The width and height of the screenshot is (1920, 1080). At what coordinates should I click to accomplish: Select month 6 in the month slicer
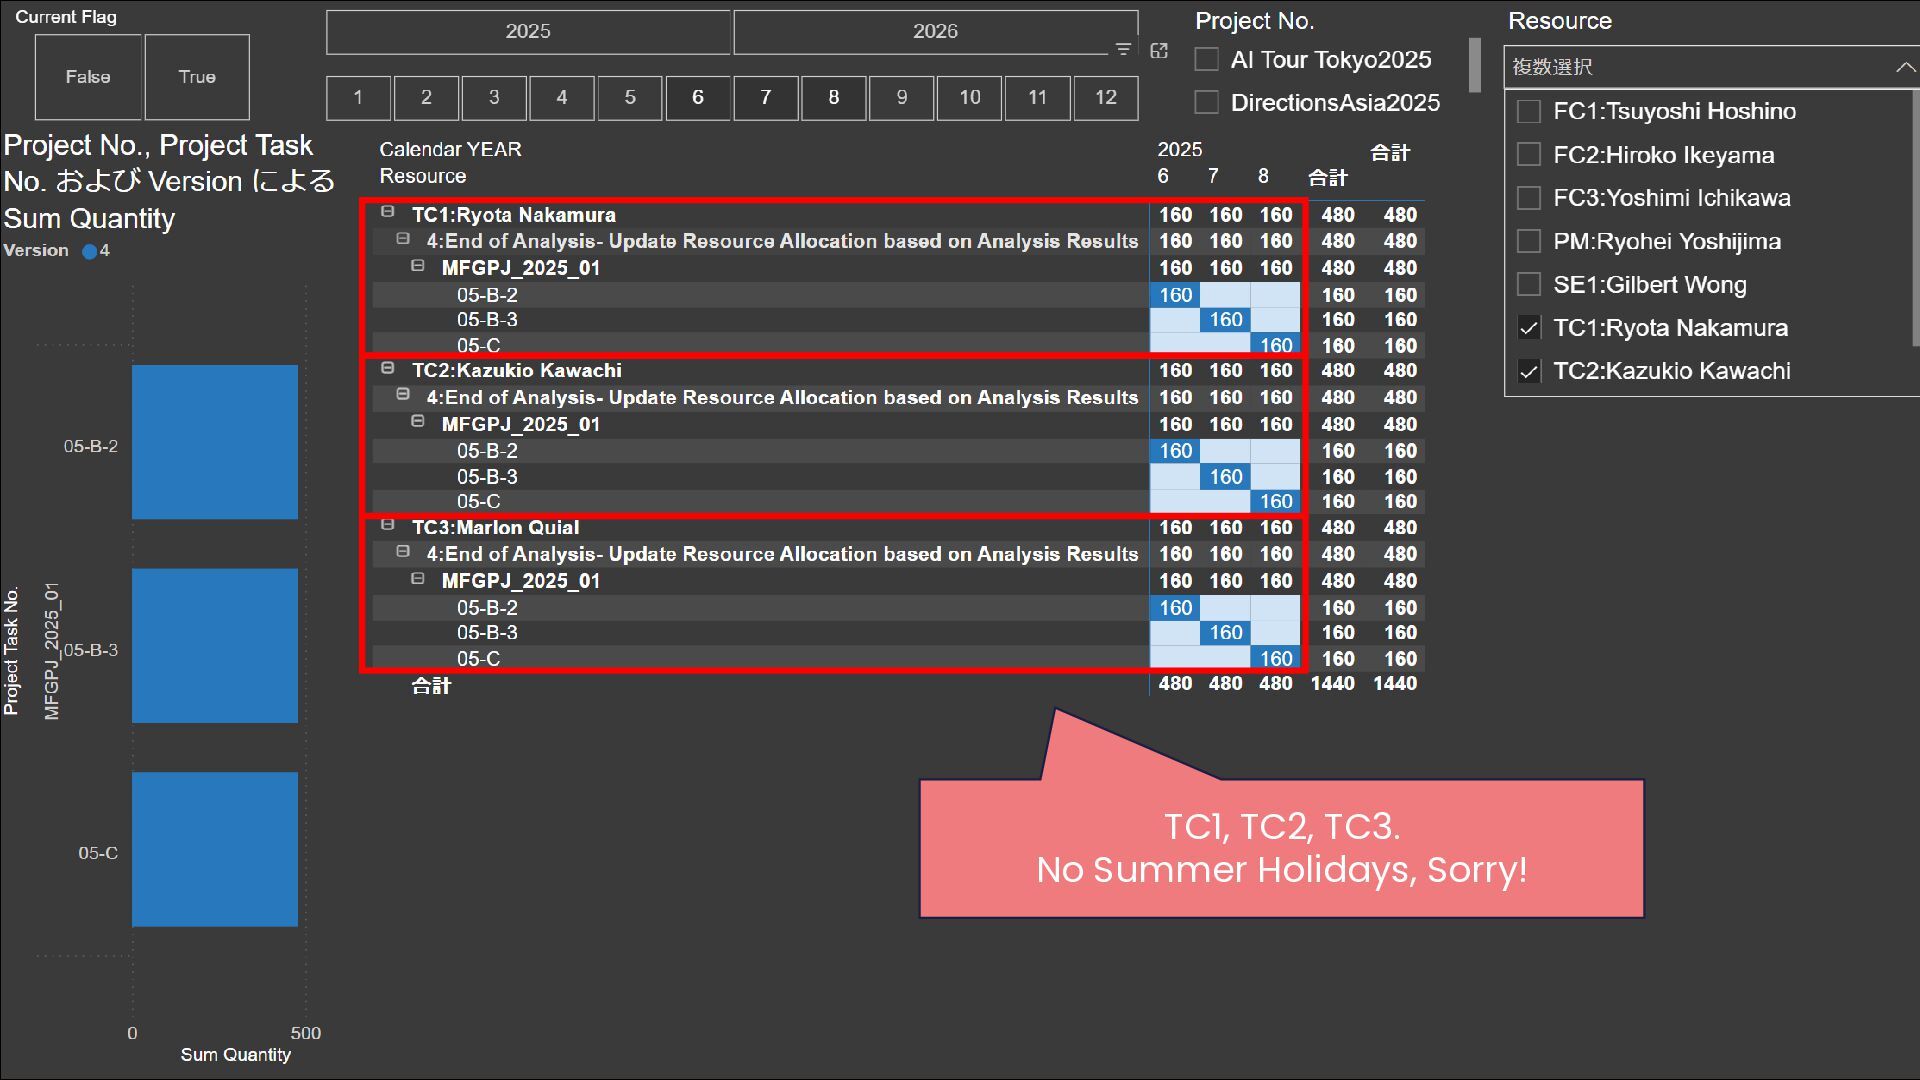point(697,98)
